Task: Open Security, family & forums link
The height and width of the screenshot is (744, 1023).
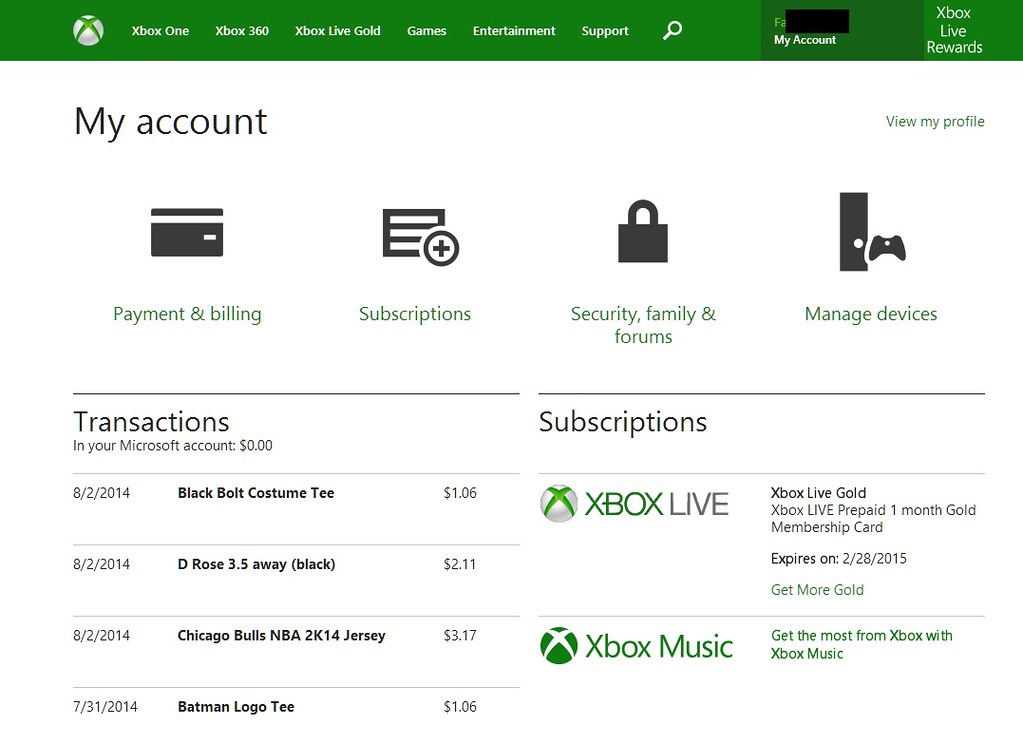Action: click(x=643, y=325)
